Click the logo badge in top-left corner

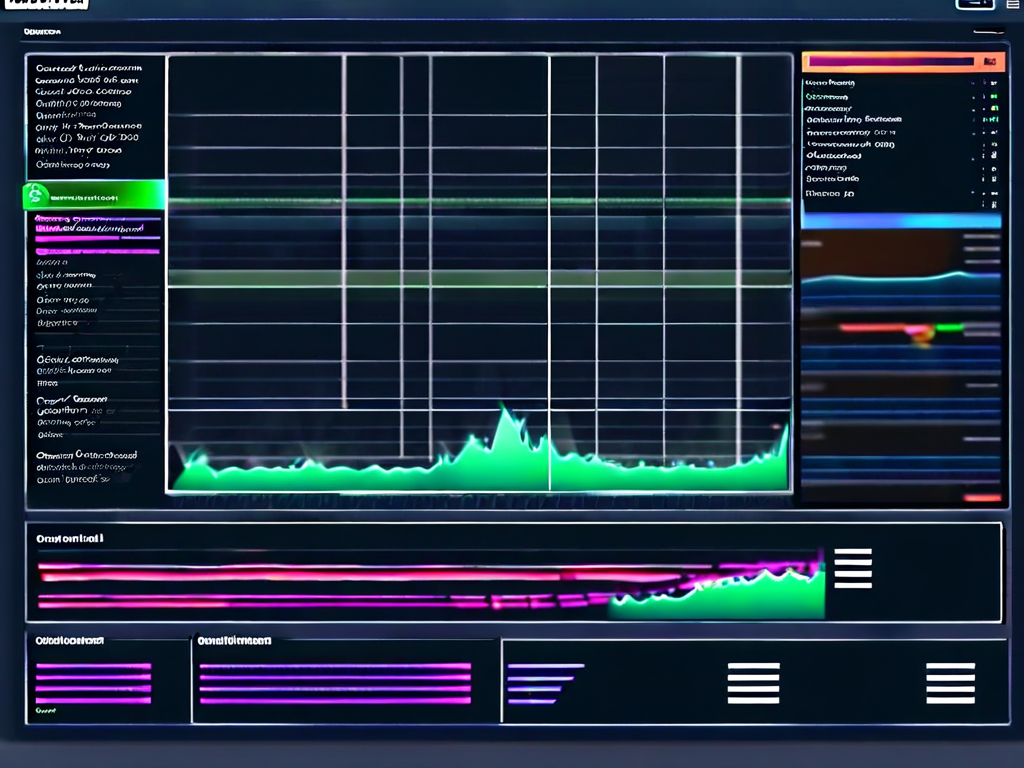(45, 4)
